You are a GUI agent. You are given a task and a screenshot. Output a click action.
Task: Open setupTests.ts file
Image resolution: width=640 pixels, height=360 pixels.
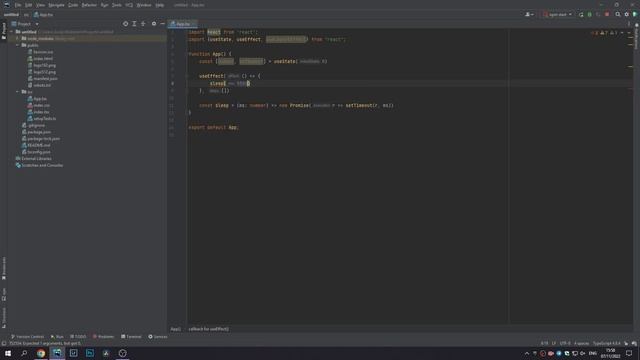(44, 119)
